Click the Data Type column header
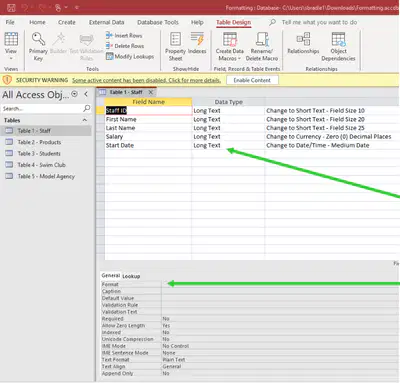The width and height of the screenshot is (400, 383). coord(229,102)
